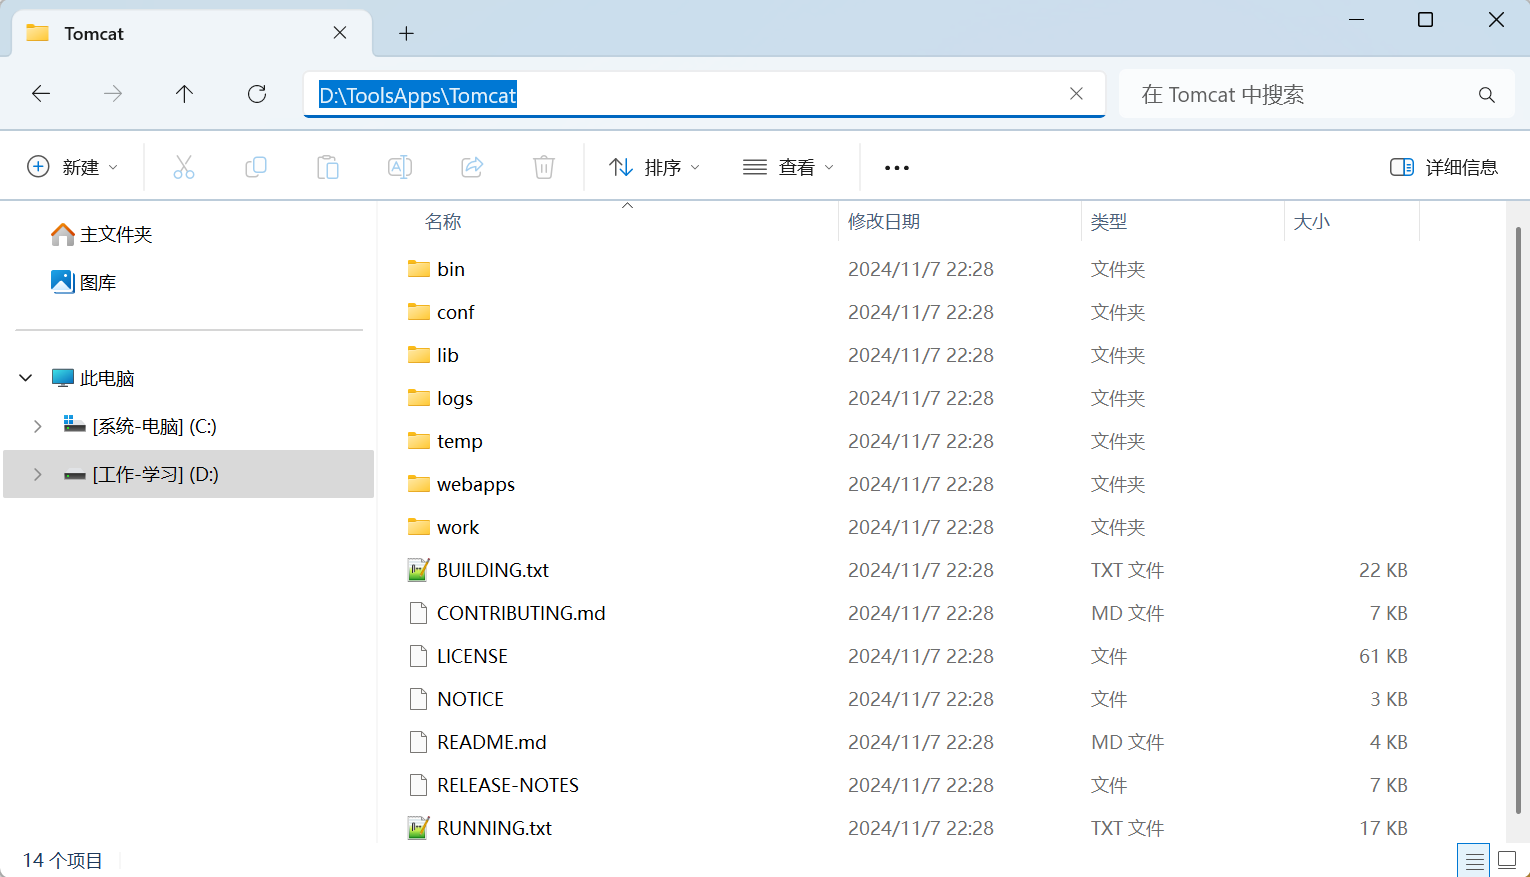Refresh the Tomcat folder view
The width and height of the screenshot is (1530, 877).
point(257,94)
